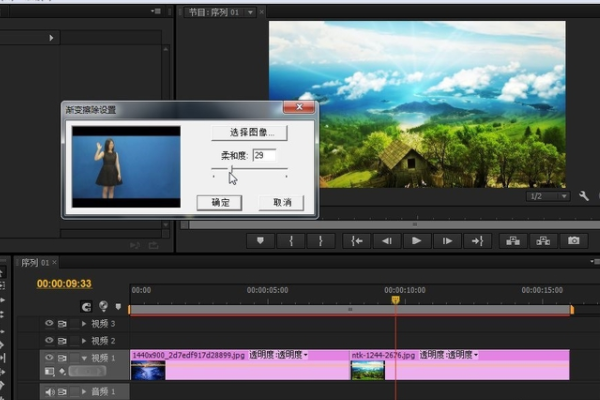The image size is (600, 400).
Task: Select the 节目: 序列 01 program tab
Action: pyautogui.click(x=214, y=12)
